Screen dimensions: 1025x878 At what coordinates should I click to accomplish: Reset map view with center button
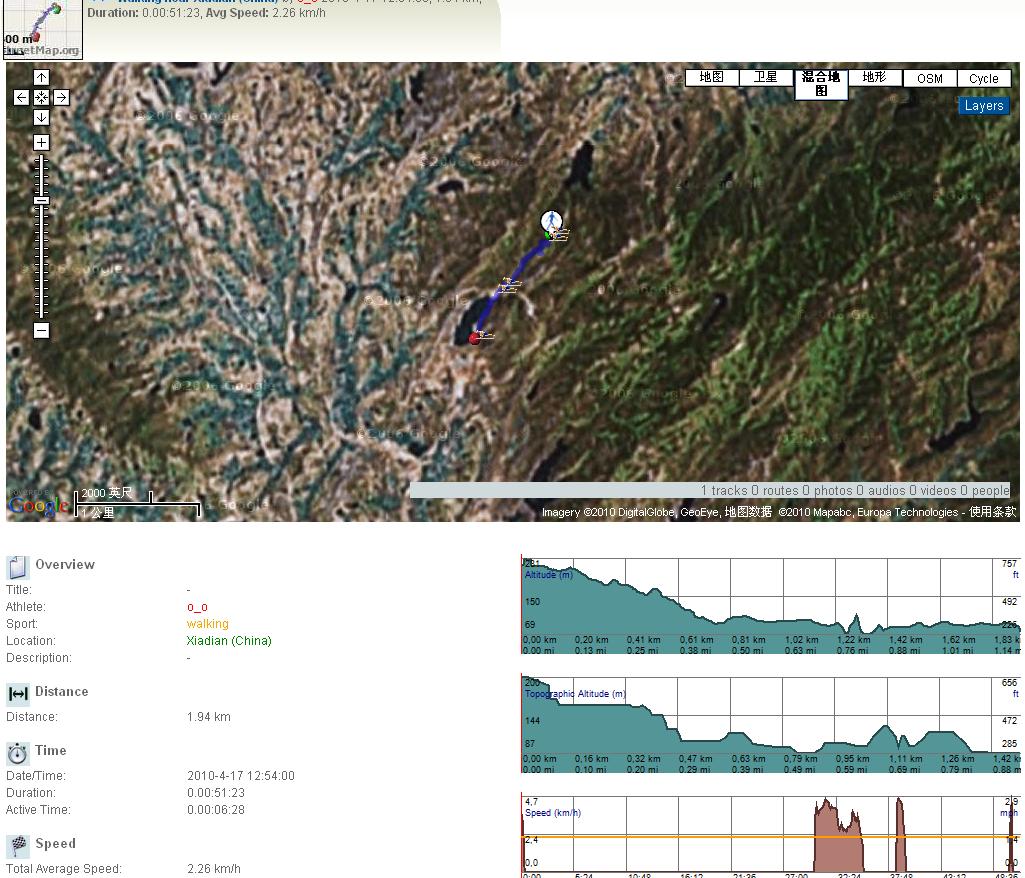pos(41,97)
